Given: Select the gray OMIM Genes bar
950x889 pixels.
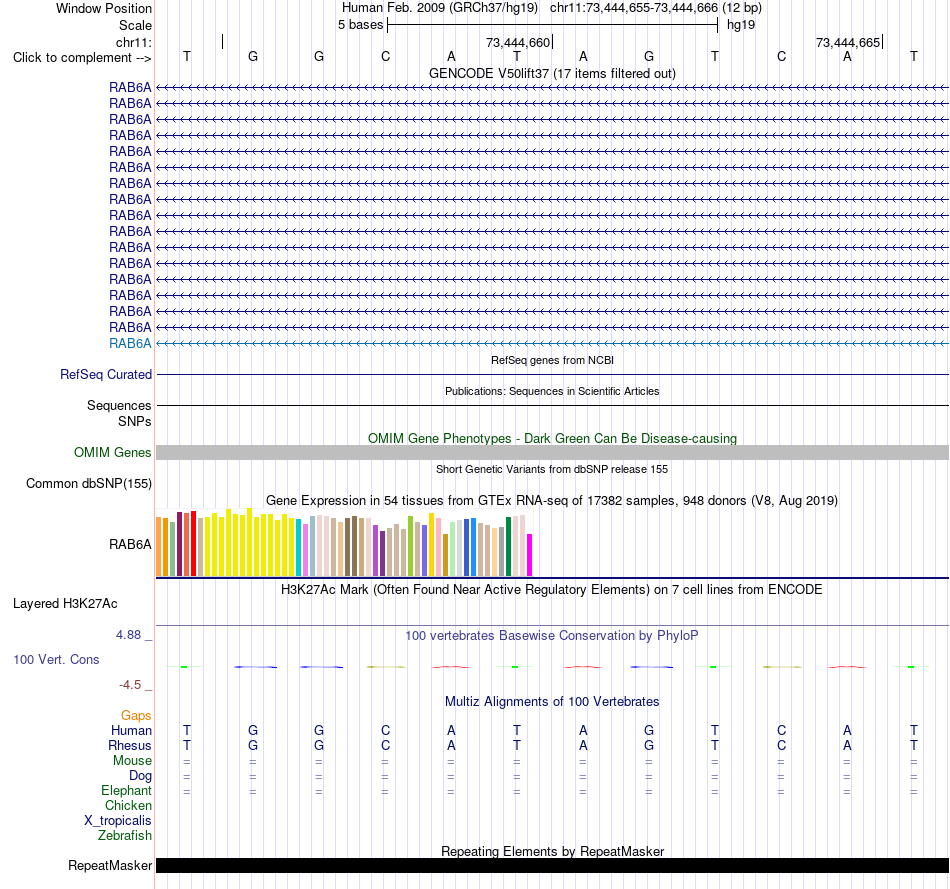Looking at the screenshot, I should click(552, 453).
